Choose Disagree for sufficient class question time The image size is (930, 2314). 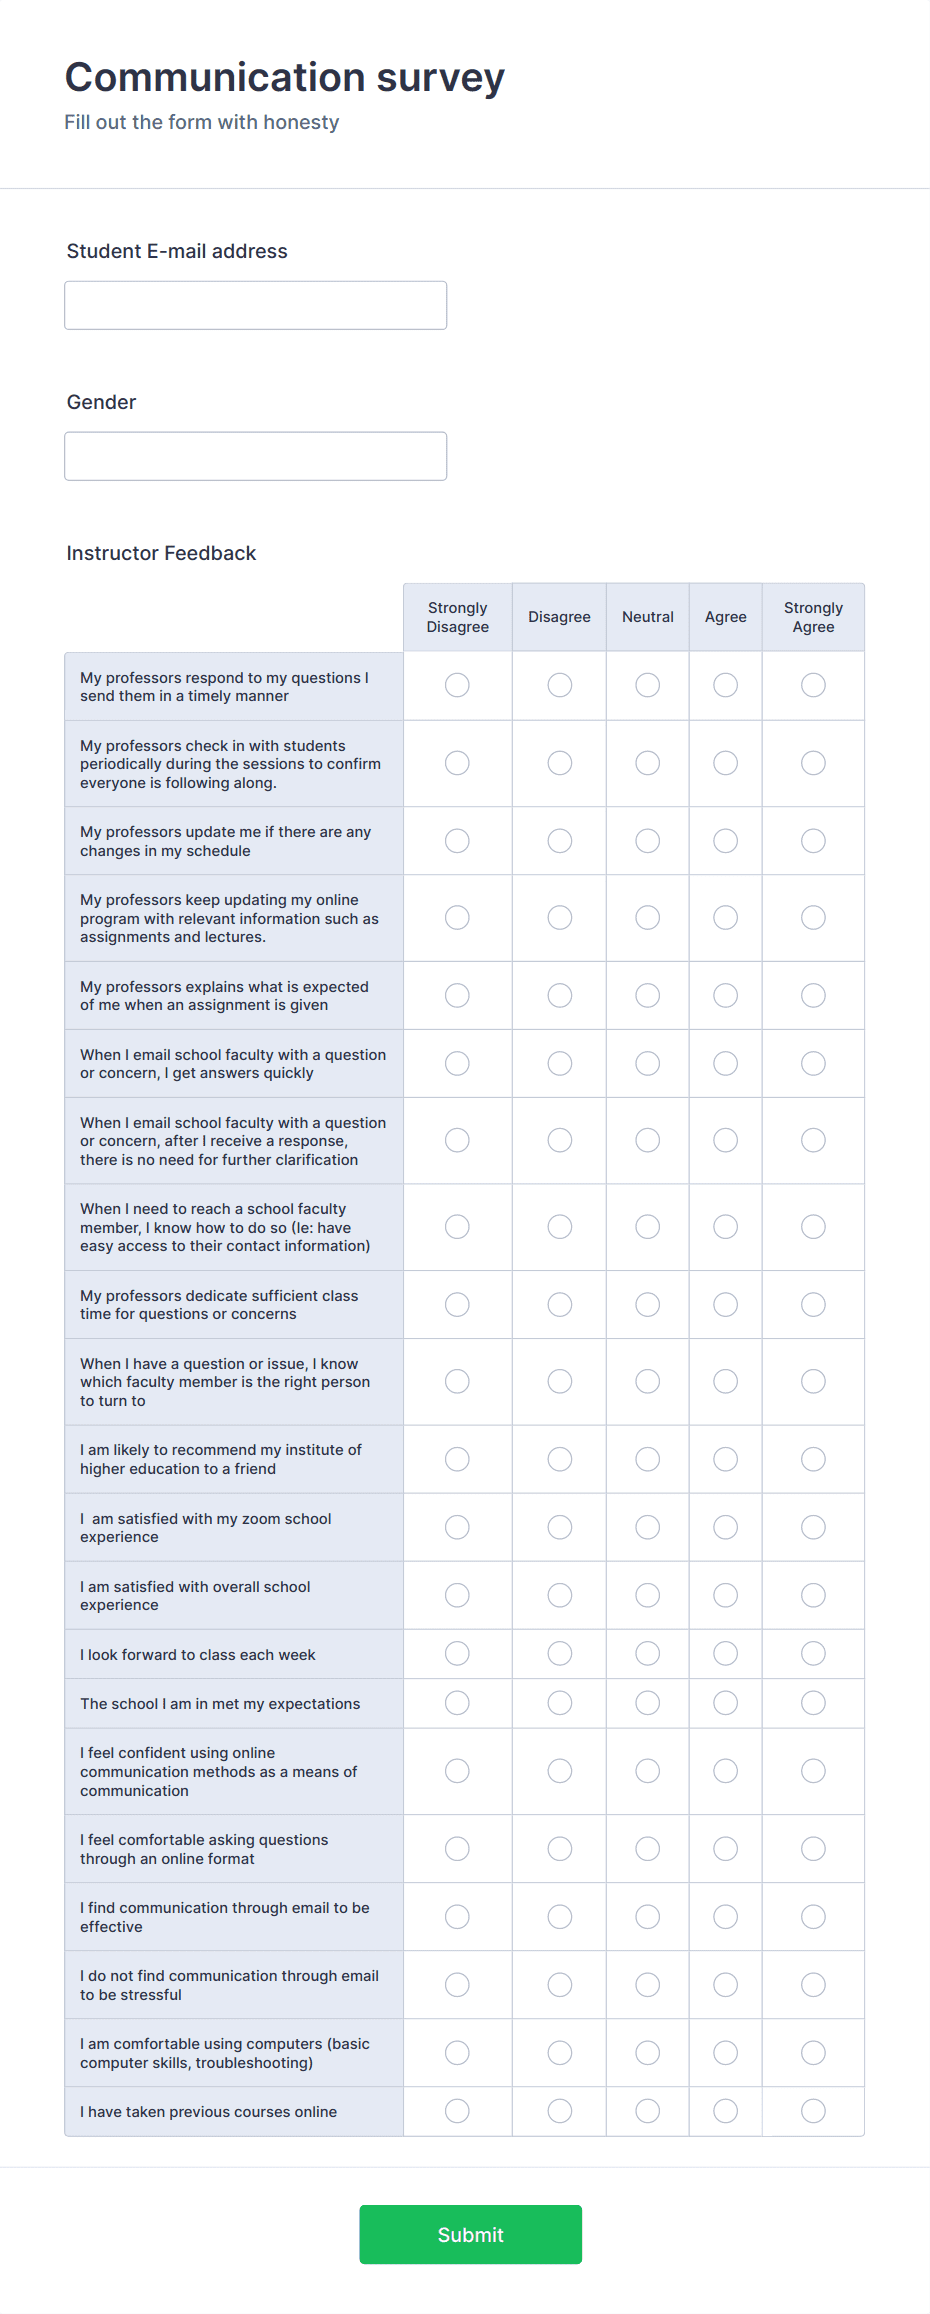click(x=559, y=1304)
